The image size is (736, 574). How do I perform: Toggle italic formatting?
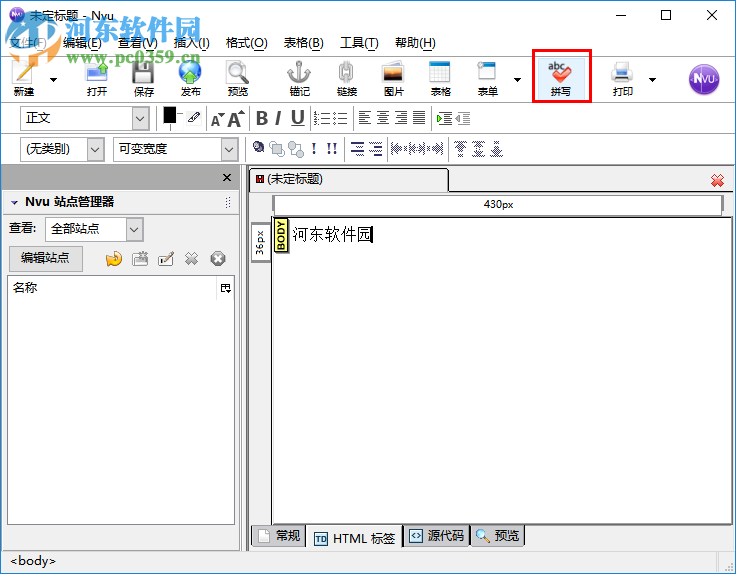[x=278, y=118]
